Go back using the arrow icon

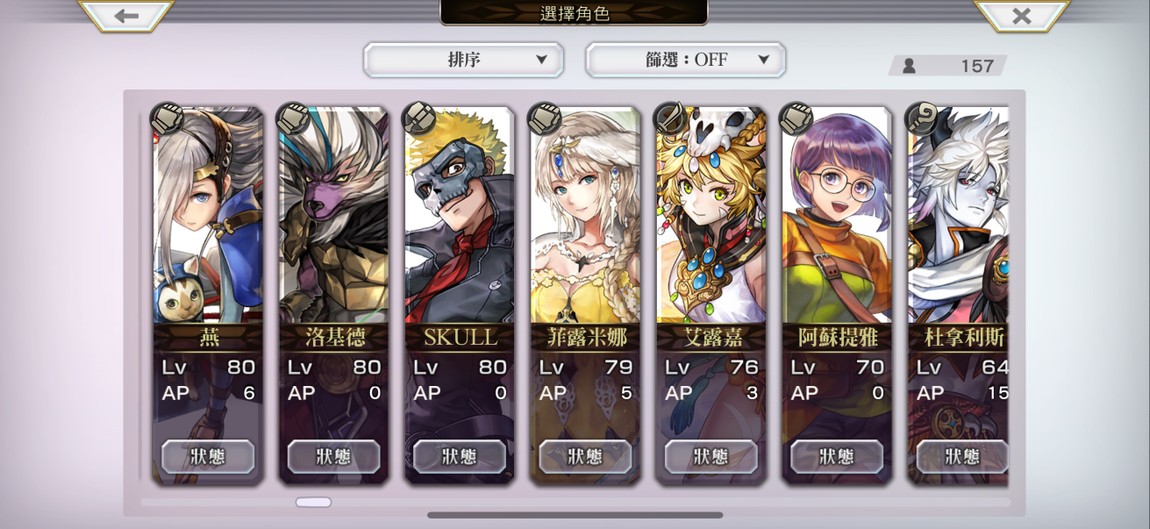(125, 15)
